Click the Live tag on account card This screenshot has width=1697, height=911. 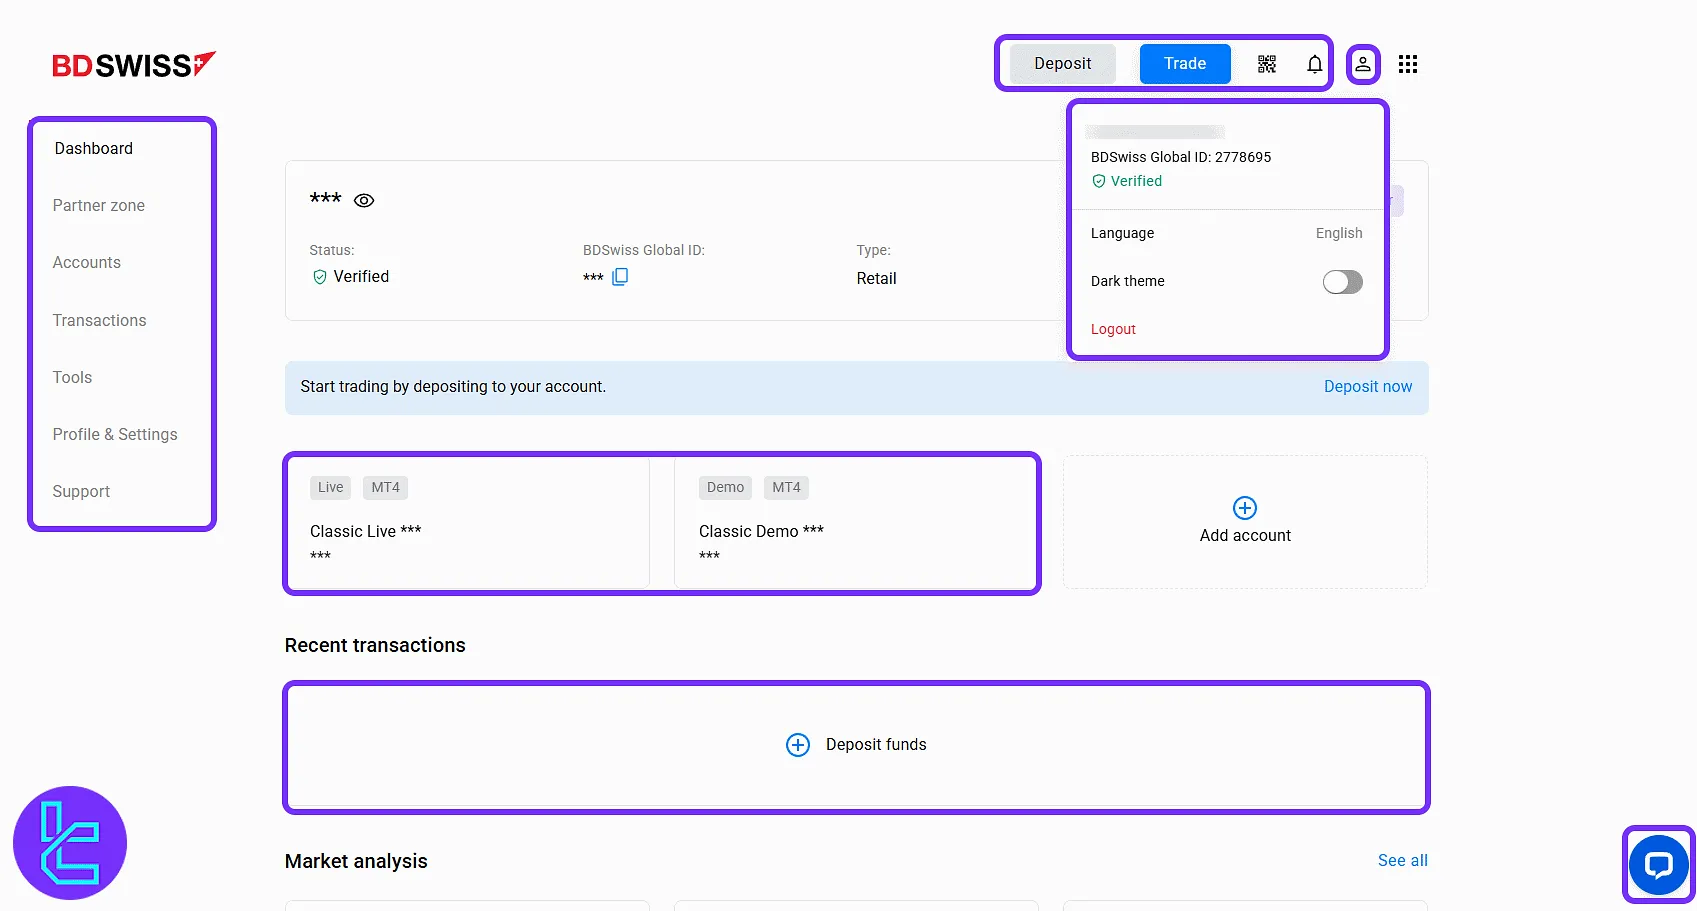(331, 488)
